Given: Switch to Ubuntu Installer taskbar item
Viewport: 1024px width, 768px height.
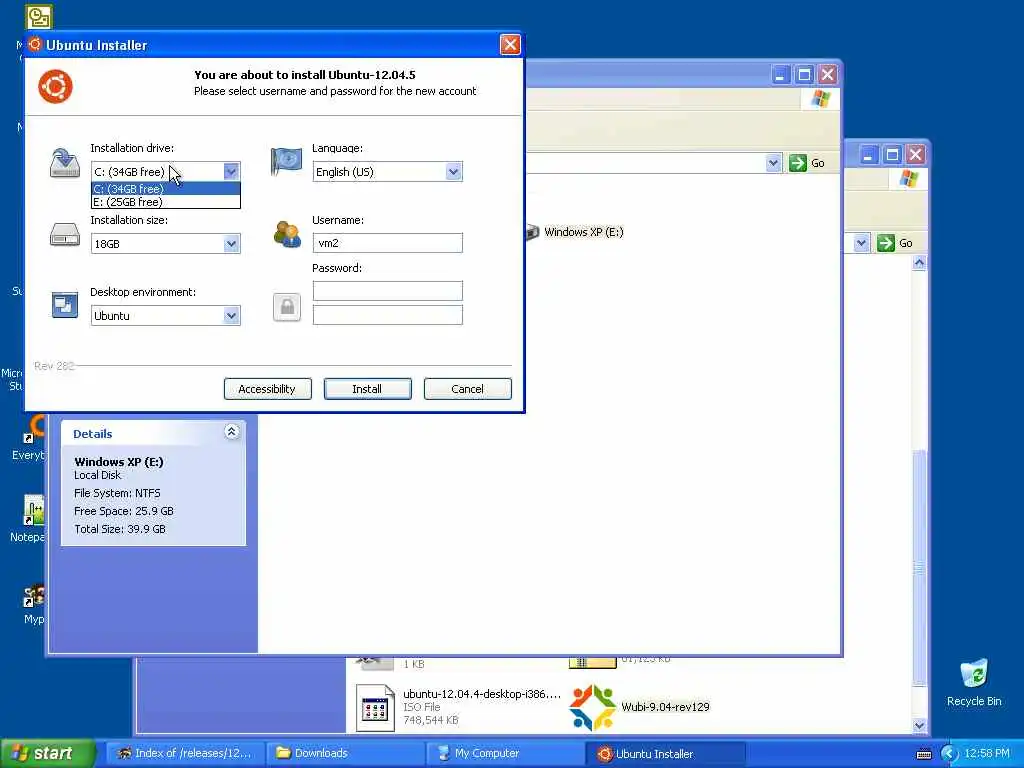Looking at the screenshot, I should [665, 753].
